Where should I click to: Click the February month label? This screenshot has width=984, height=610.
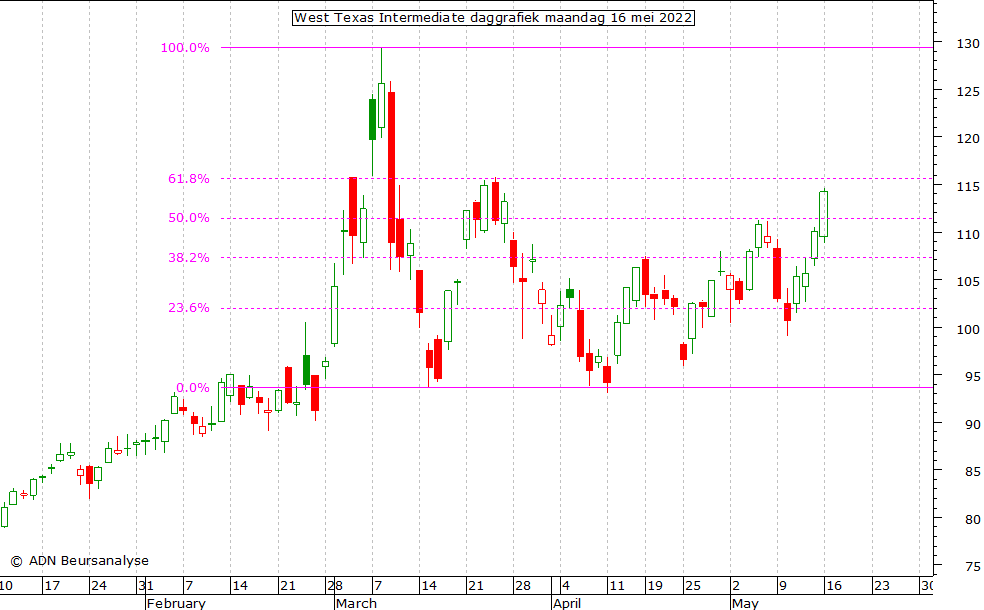(176, 603)
